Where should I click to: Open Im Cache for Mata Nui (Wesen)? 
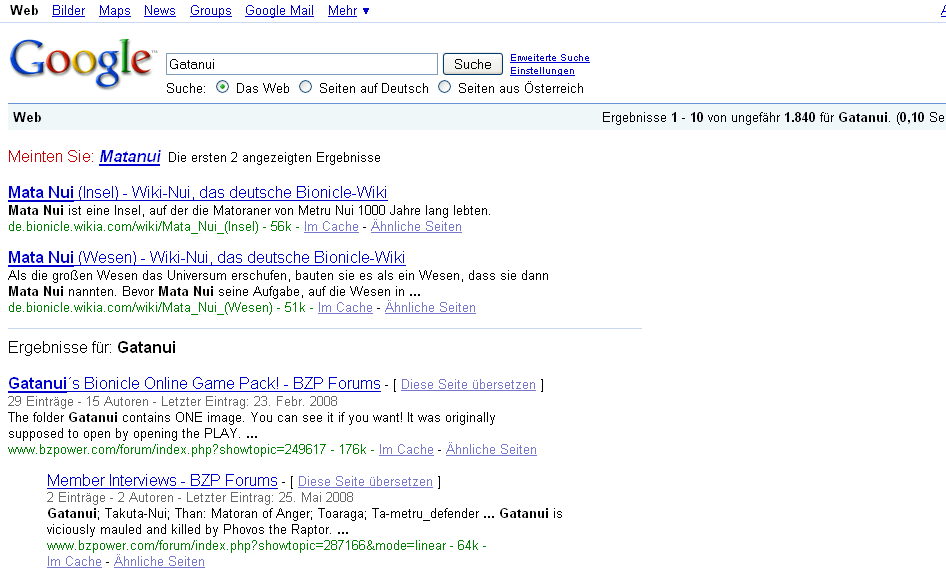[x=345, y=308]
